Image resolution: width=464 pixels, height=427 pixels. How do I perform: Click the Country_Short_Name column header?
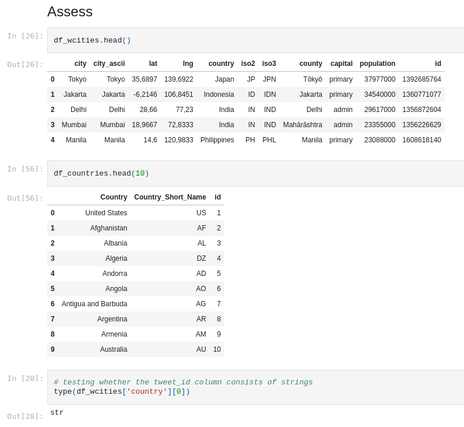pyautogui.click(x=170, y=197)
